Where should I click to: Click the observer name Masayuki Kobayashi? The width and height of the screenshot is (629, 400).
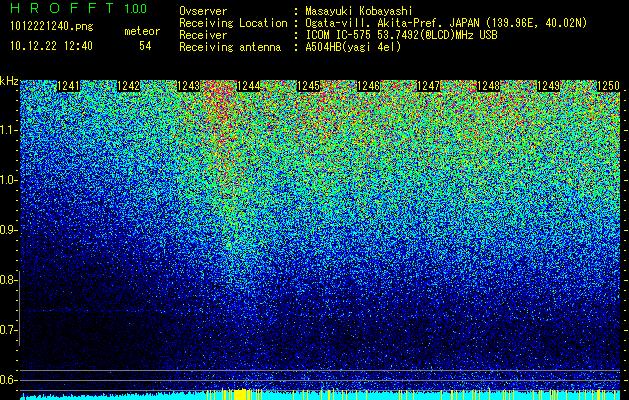(x=359, y=11)
